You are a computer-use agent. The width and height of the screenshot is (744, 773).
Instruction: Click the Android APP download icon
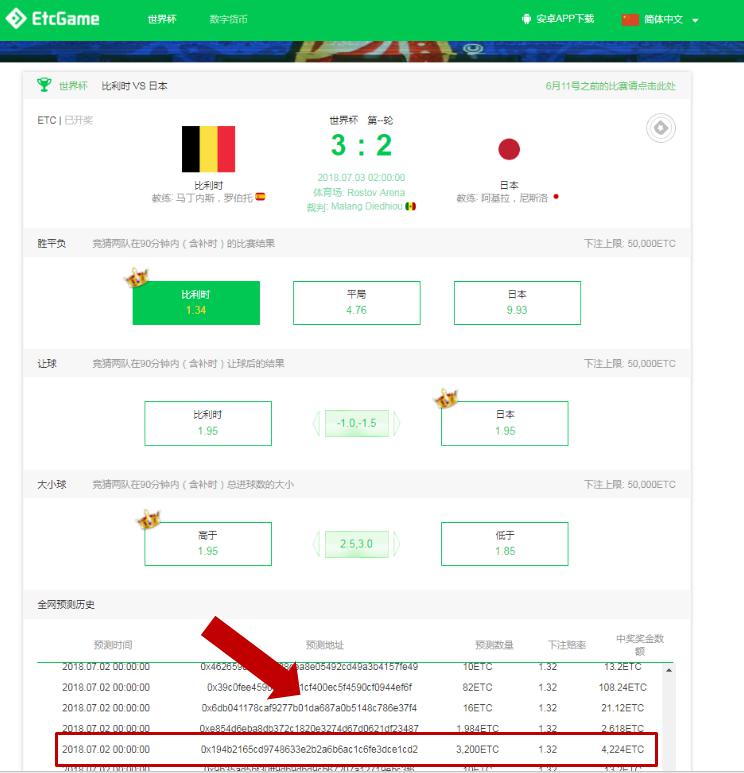pyautogui.click(x=527, y=19)
